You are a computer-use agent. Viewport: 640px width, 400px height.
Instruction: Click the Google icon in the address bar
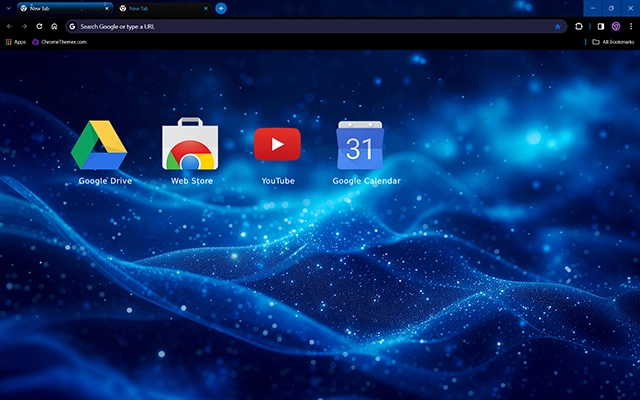coord(72,27)
